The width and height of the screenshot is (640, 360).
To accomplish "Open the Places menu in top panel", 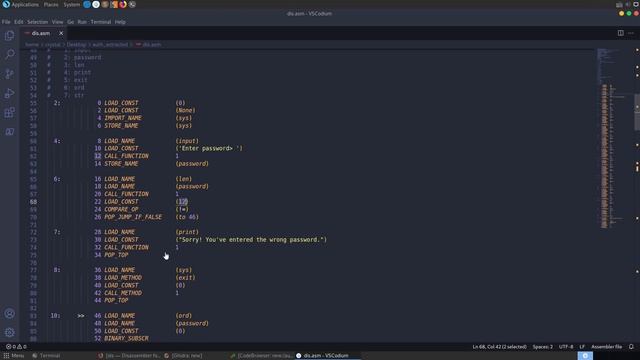I will (51, 4).
